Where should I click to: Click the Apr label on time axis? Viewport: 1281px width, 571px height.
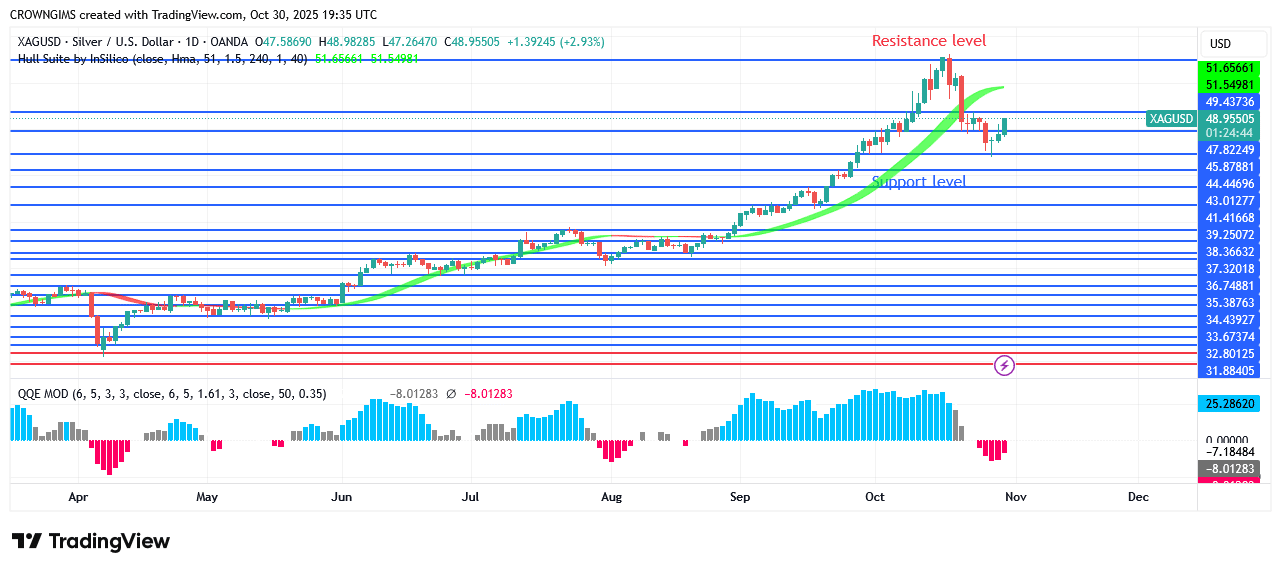click(x=79, y=496)
